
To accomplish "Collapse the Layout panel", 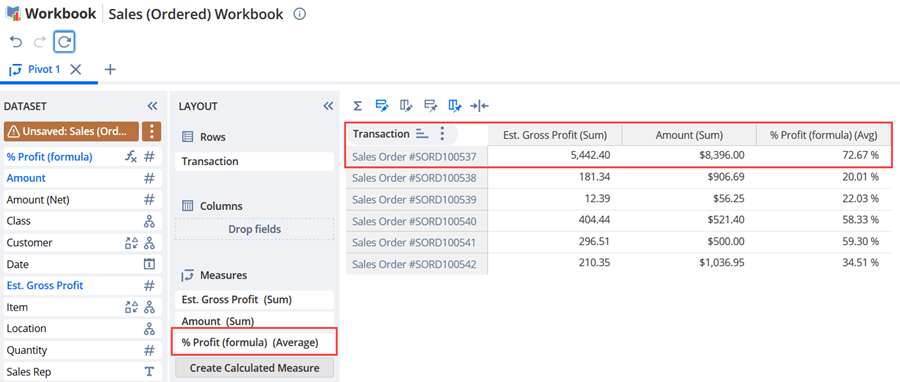I will [328, 106].
